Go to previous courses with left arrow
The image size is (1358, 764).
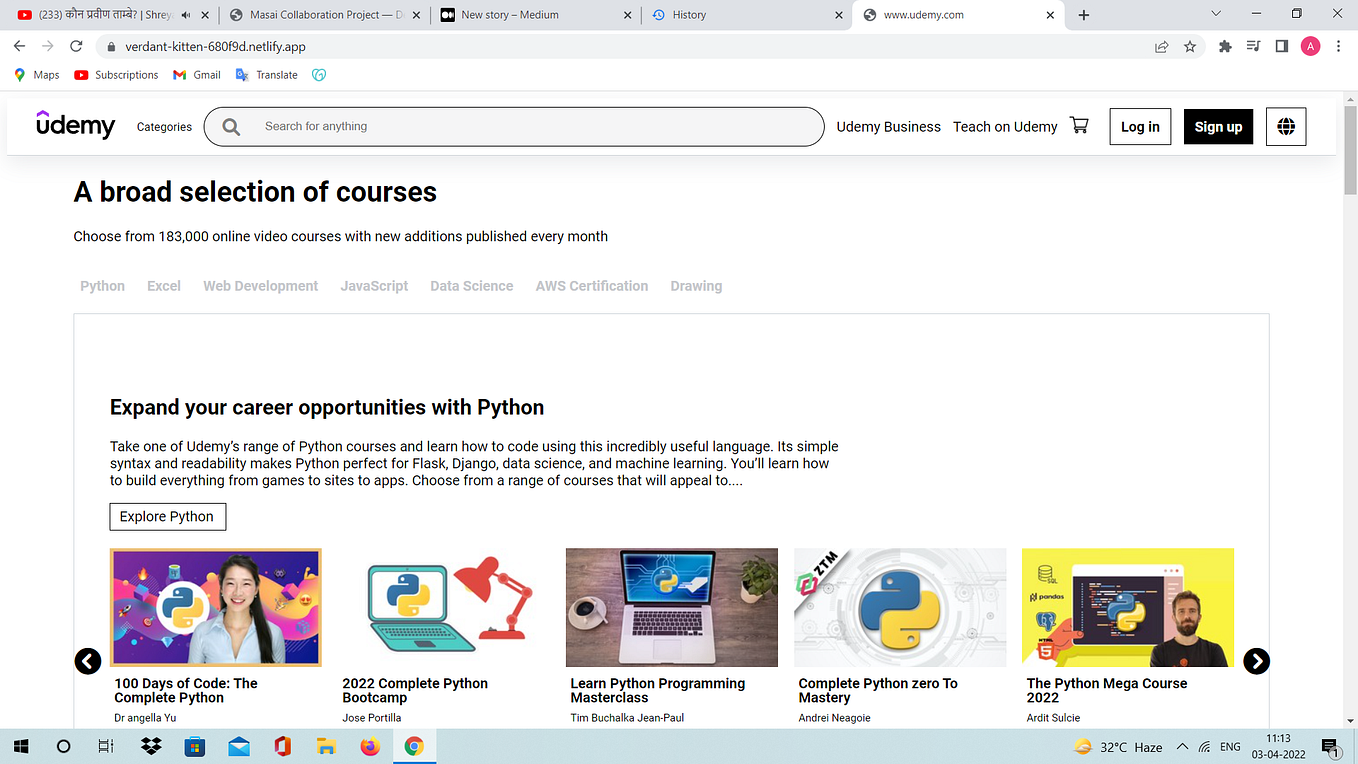point(88,661)
